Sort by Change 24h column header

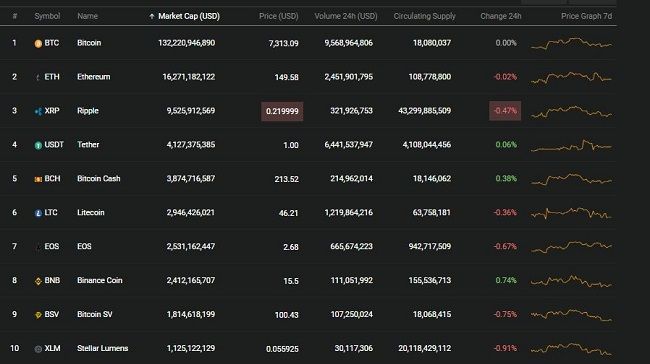click(x=501, y=16)
